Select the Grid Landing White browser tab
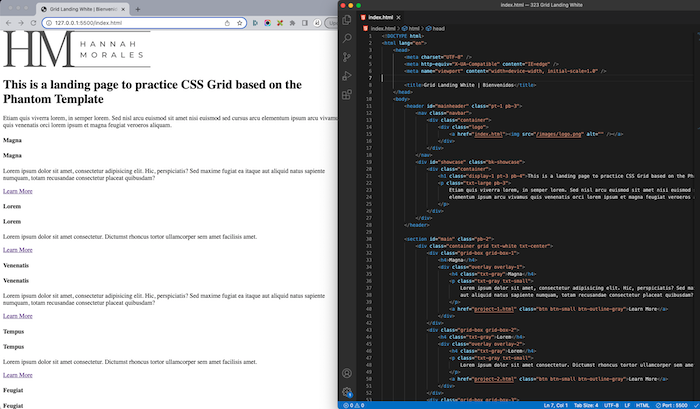Viewport: 700px width, 409px height. (83, 9)
